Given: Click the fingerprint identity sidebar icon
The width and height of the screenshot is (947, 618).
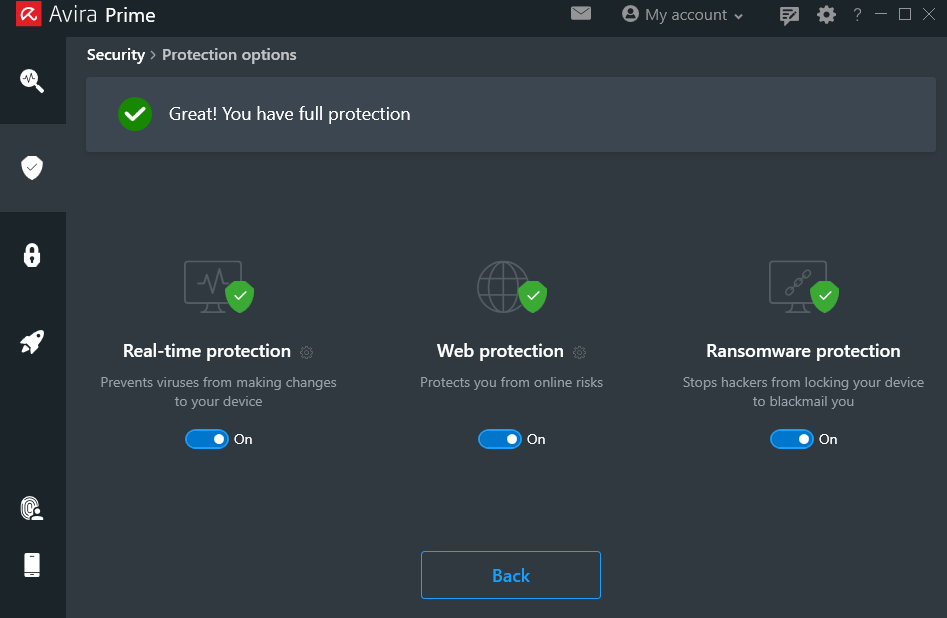Looking at the screenshot, I should [32, 508].
